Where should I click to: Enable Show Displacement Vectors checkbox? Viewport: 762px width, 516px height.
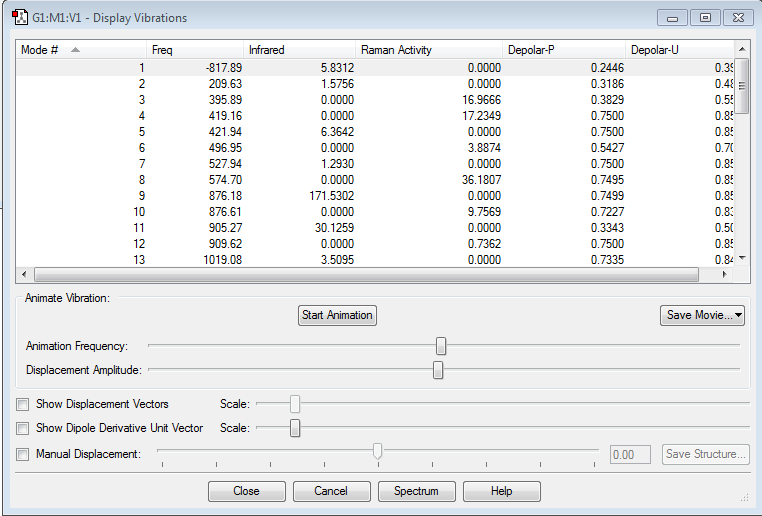click(x=22, y=404)
